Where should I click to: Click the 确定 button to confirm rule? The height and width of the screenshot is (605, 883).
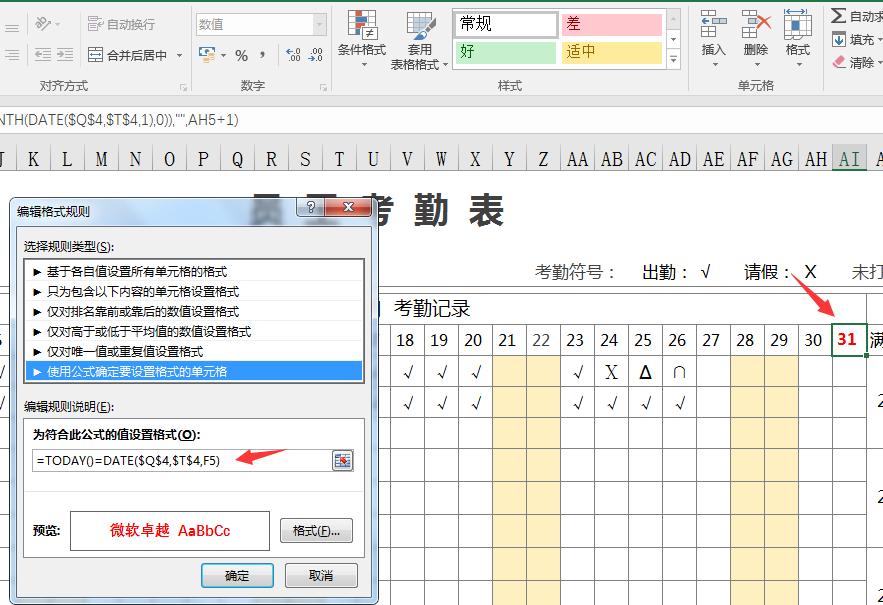(237, 575)
